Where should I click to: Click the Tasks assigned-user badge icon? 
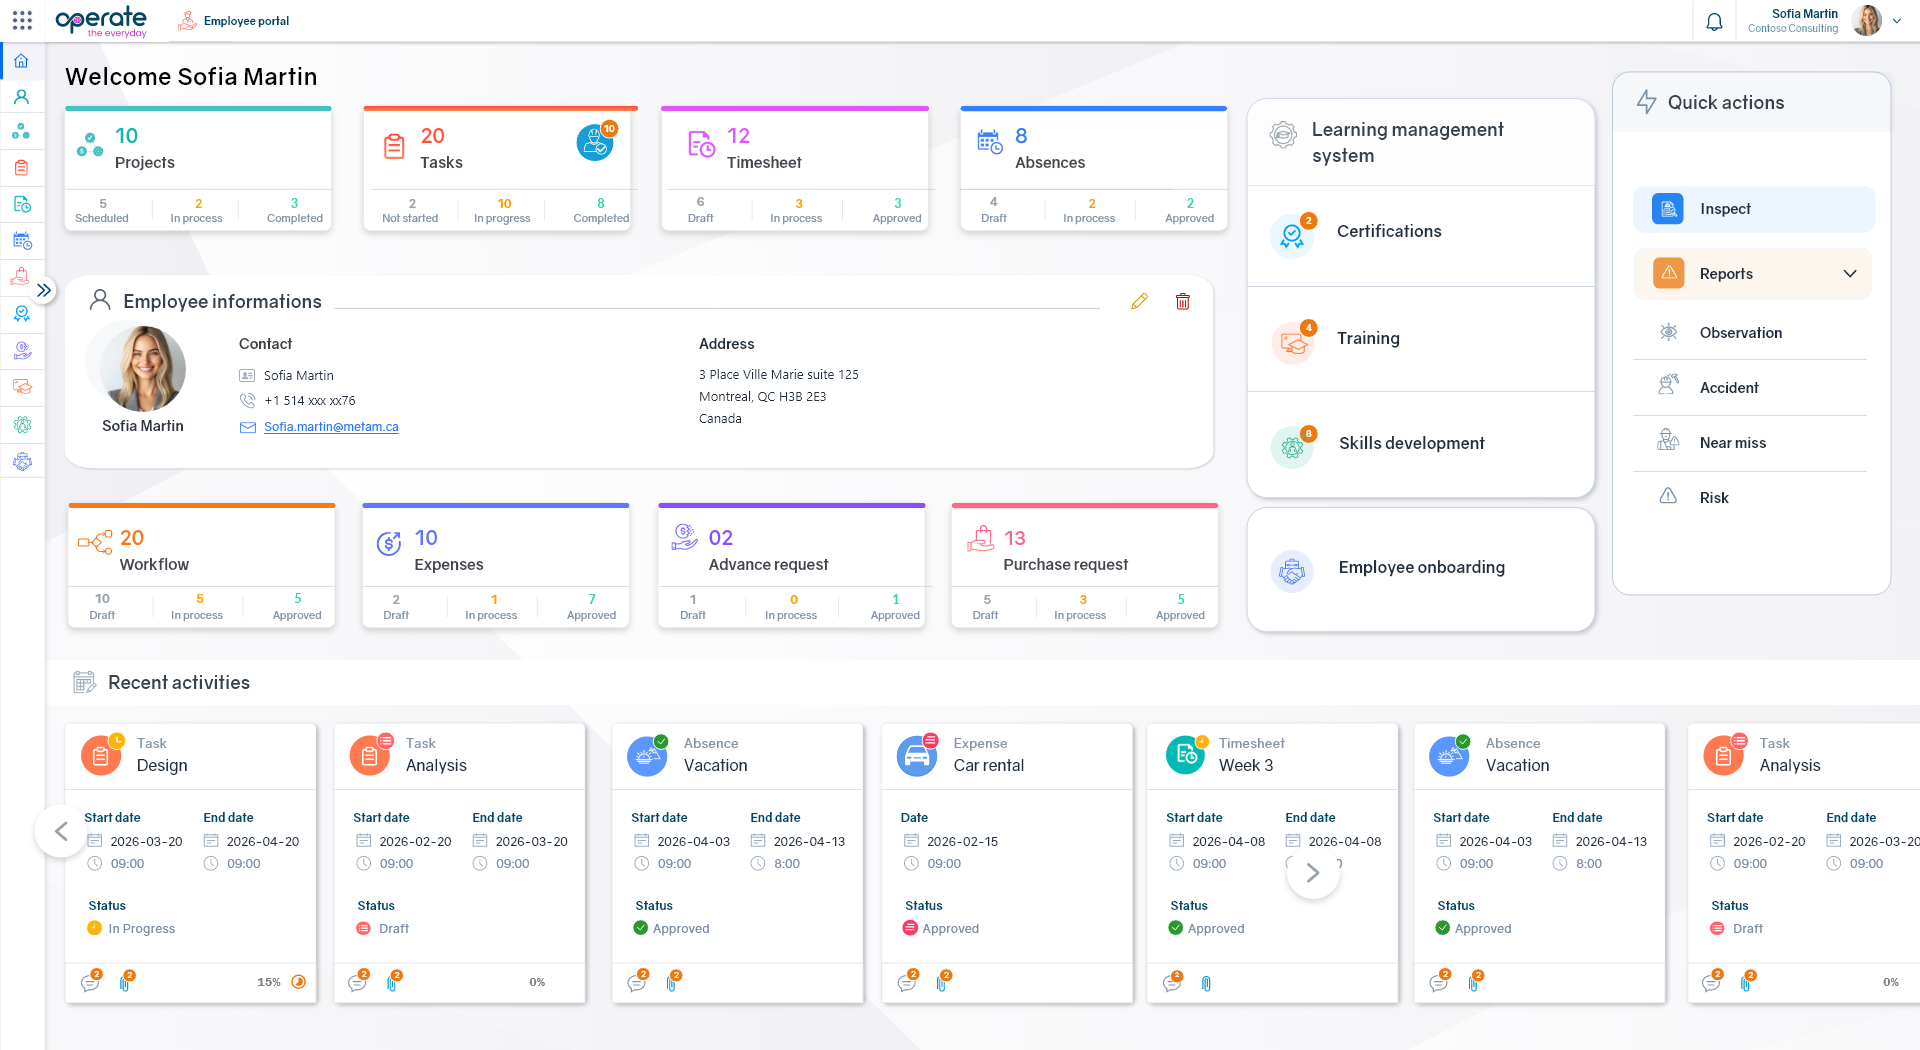(596, 142)
